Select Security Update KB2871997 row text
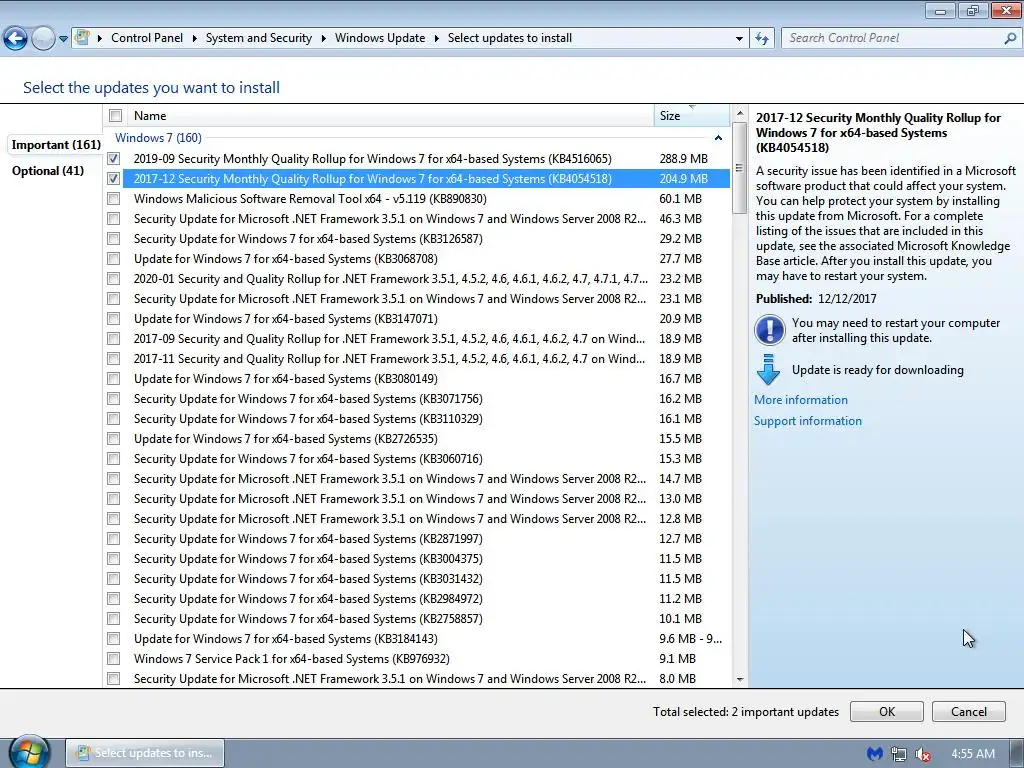The height and width of the screenshot is (768, 1024). pyautogui.click(x=308, y=539)
